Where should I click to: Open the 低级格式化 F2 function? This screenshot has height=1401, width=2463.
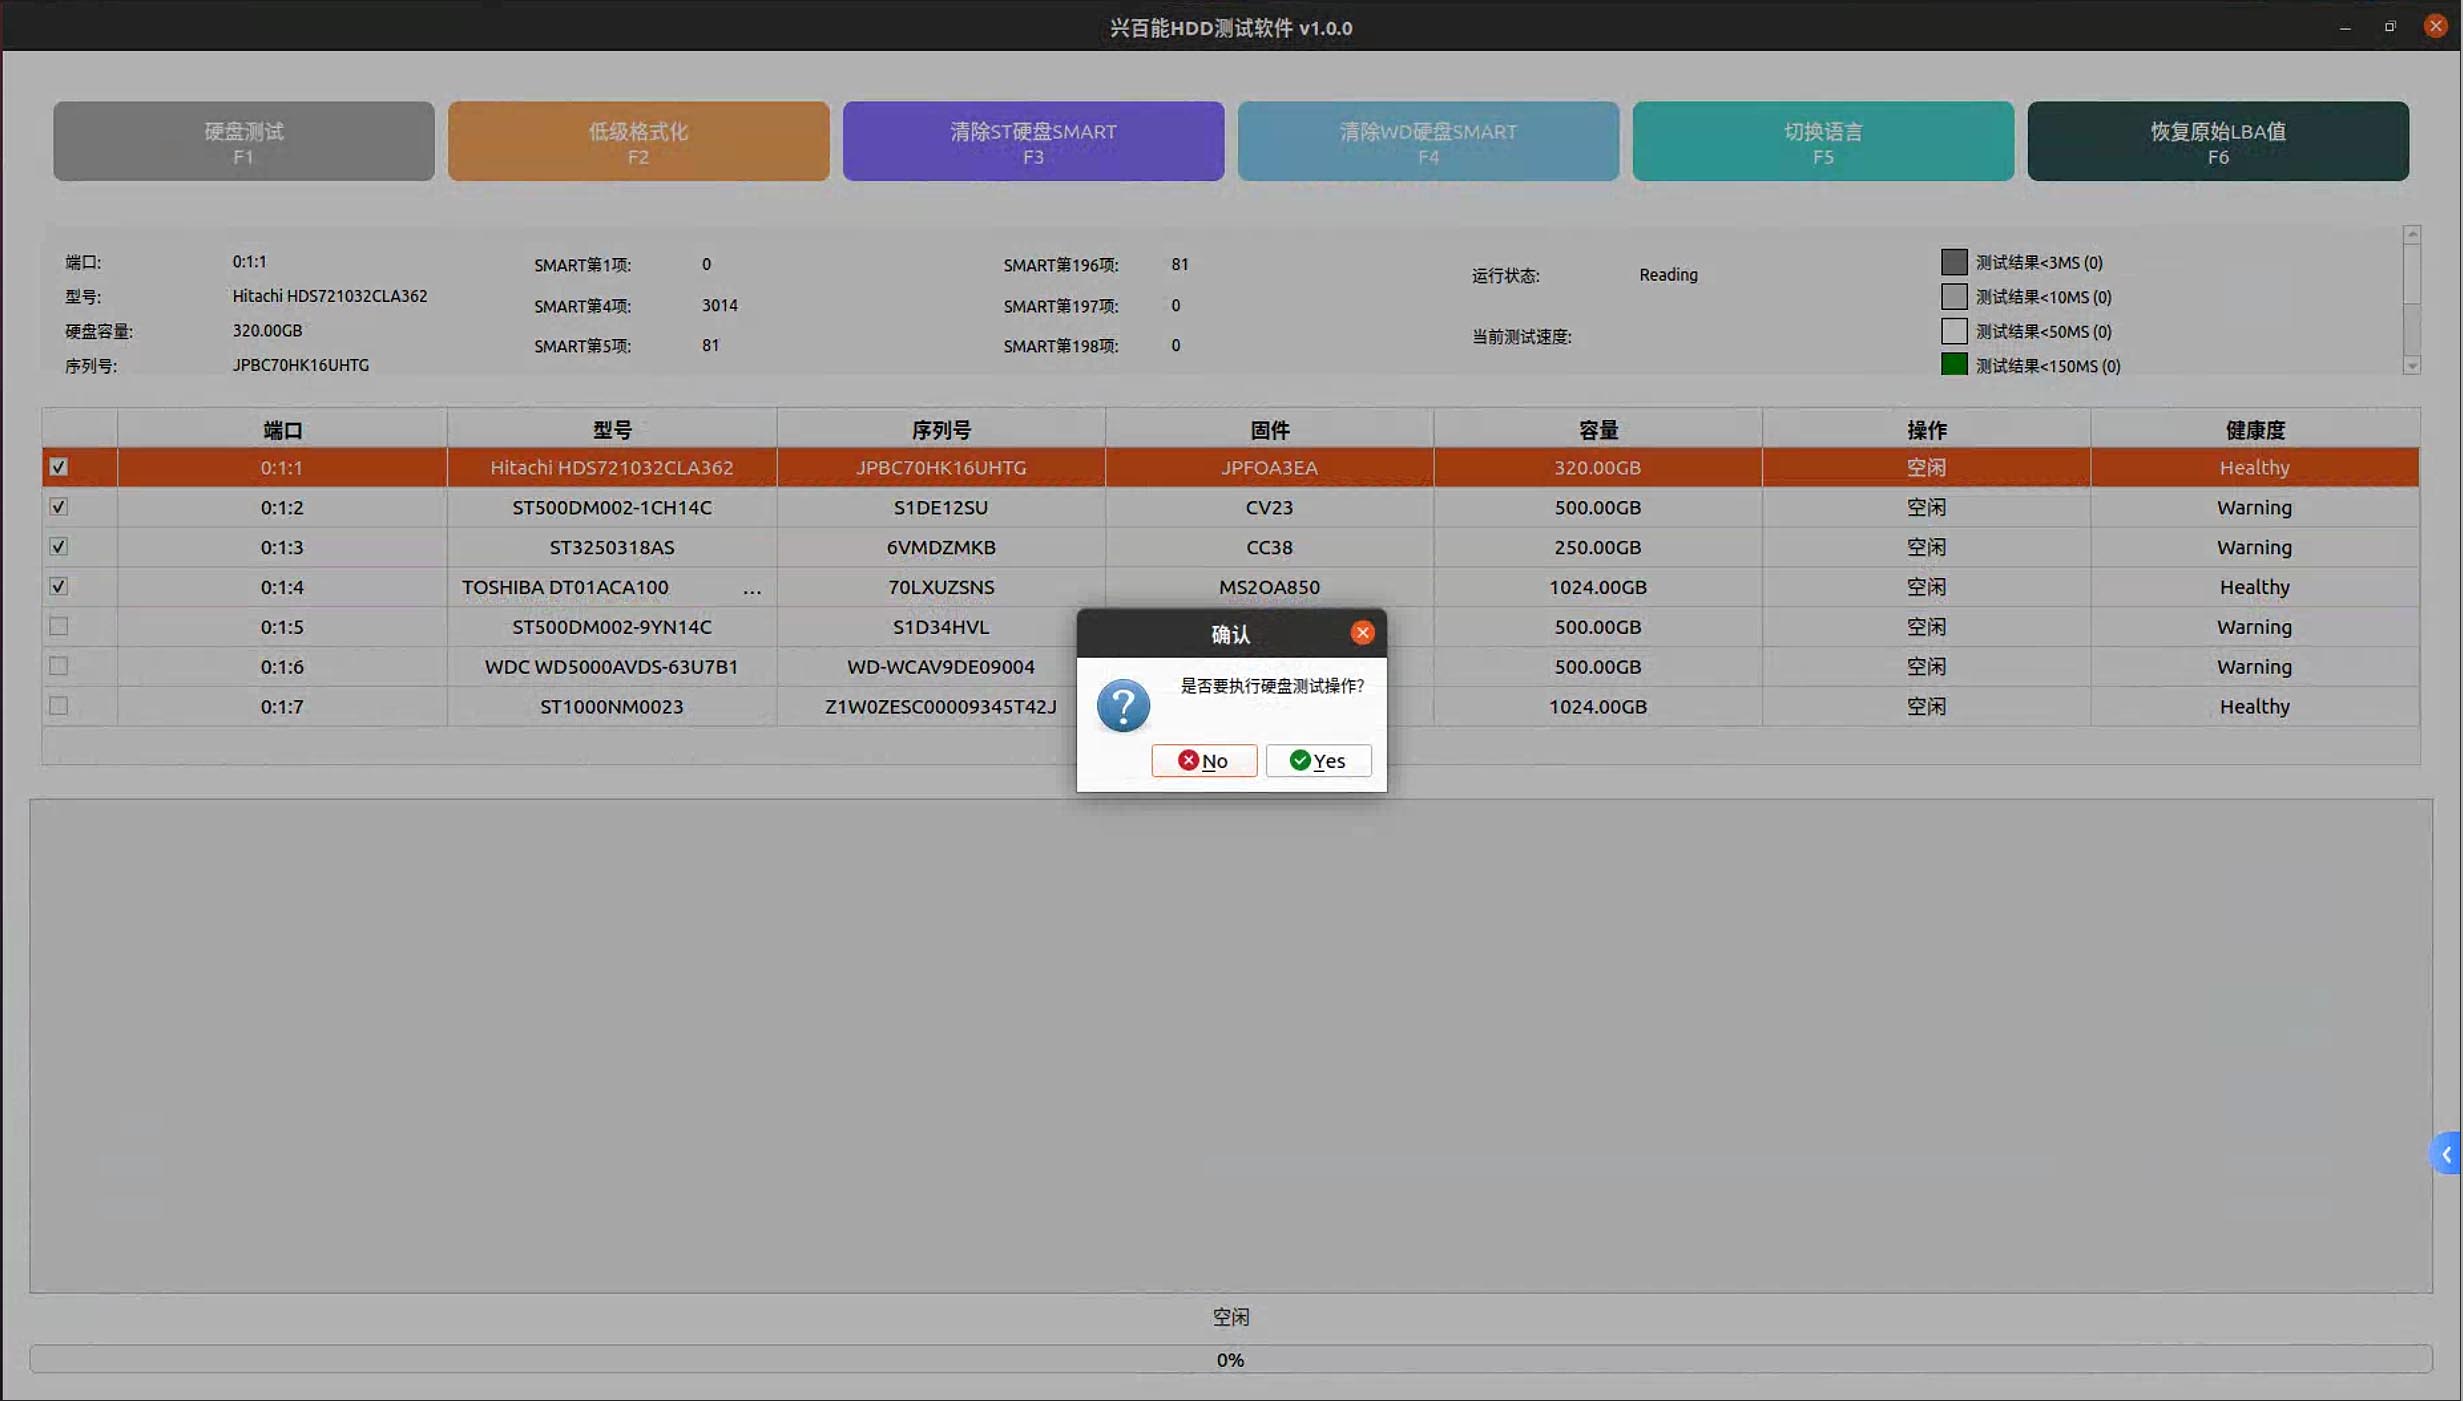(x=638, y=142)
